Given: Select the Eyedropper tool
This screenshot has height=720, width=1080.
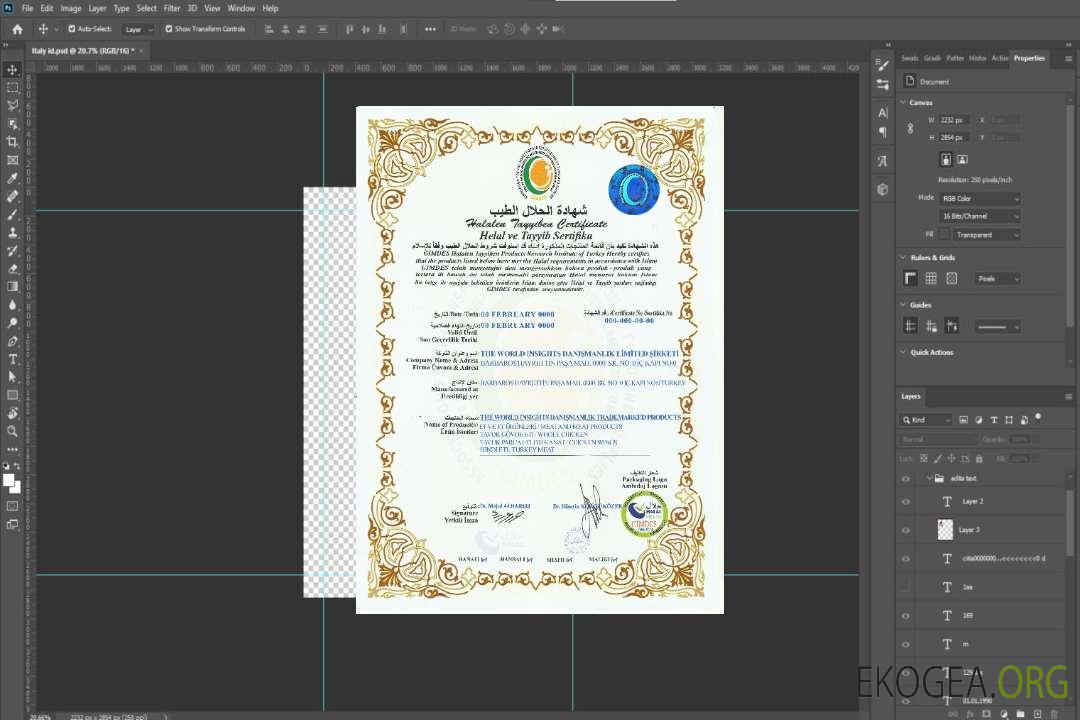Looking at the screenshot, I should [x=12, y=178].
